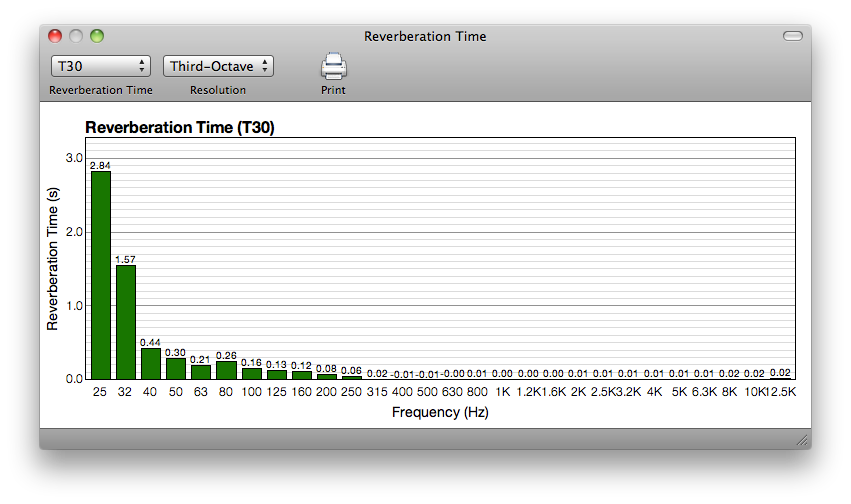Viewport: 851px width, 504px height.
Task: Click the 25 Hz bar labeled 2.84
Action: tap(101, 275)
